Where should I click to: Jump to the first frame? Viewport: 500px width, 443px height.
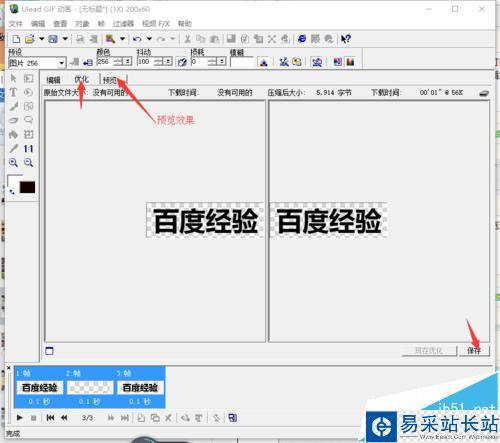[50, 418]
